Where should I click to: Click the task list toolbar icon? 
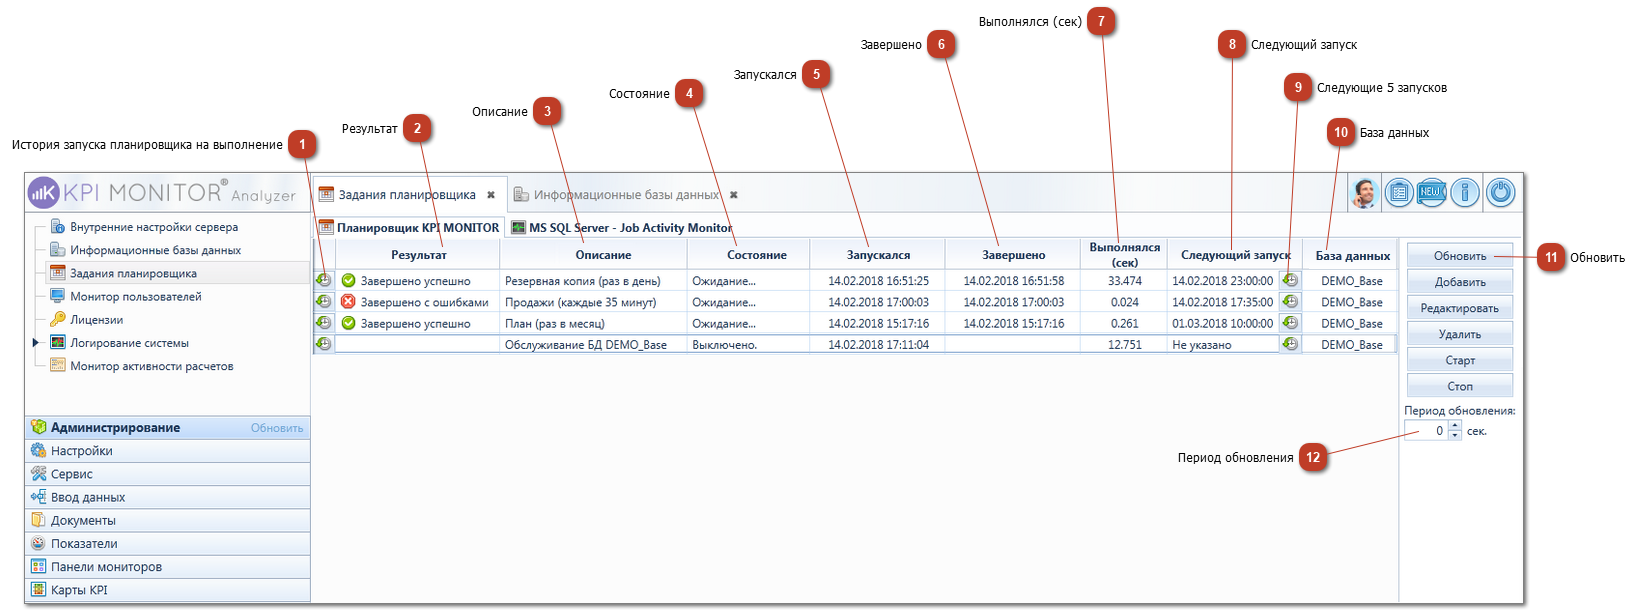pyautogui.click(x=1399, y=193)
